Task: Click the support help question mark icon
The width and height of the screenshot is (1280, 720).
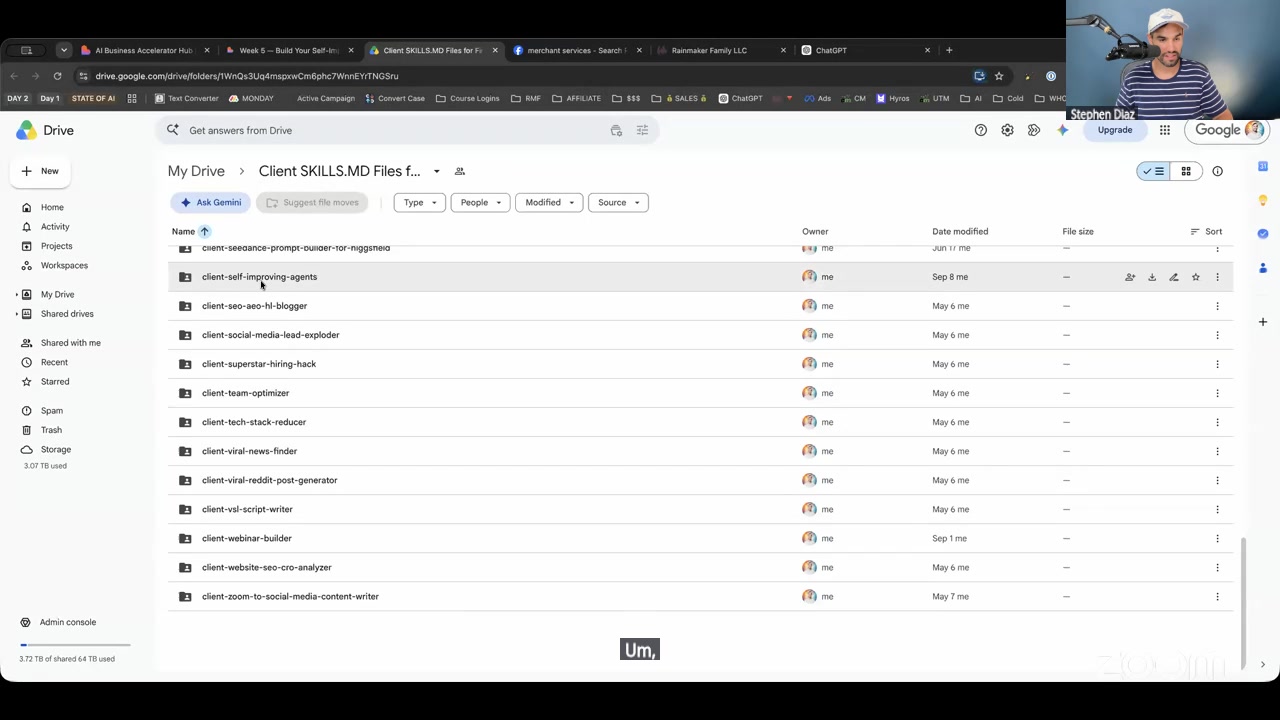Action: click(x=981, y=130)
